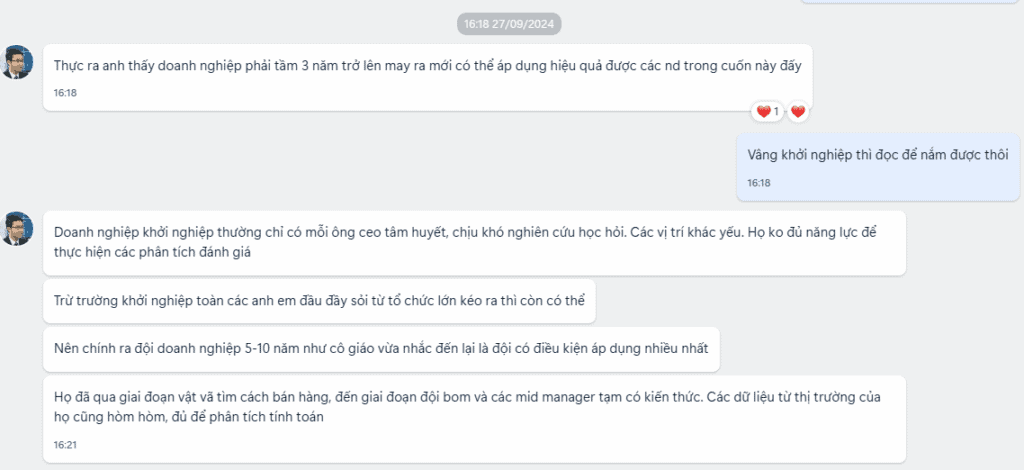Open avatar beside the 'Doanh nghiệp khởi nghiệp' message
1024x470 pixels.
coord(18,228)
